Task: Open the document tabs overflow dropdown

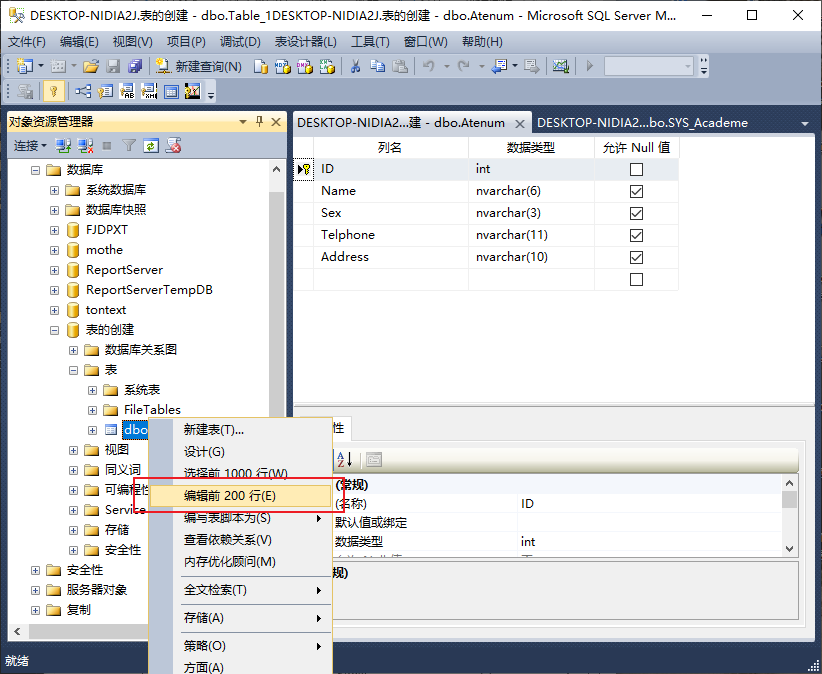Action: [805, 124]
